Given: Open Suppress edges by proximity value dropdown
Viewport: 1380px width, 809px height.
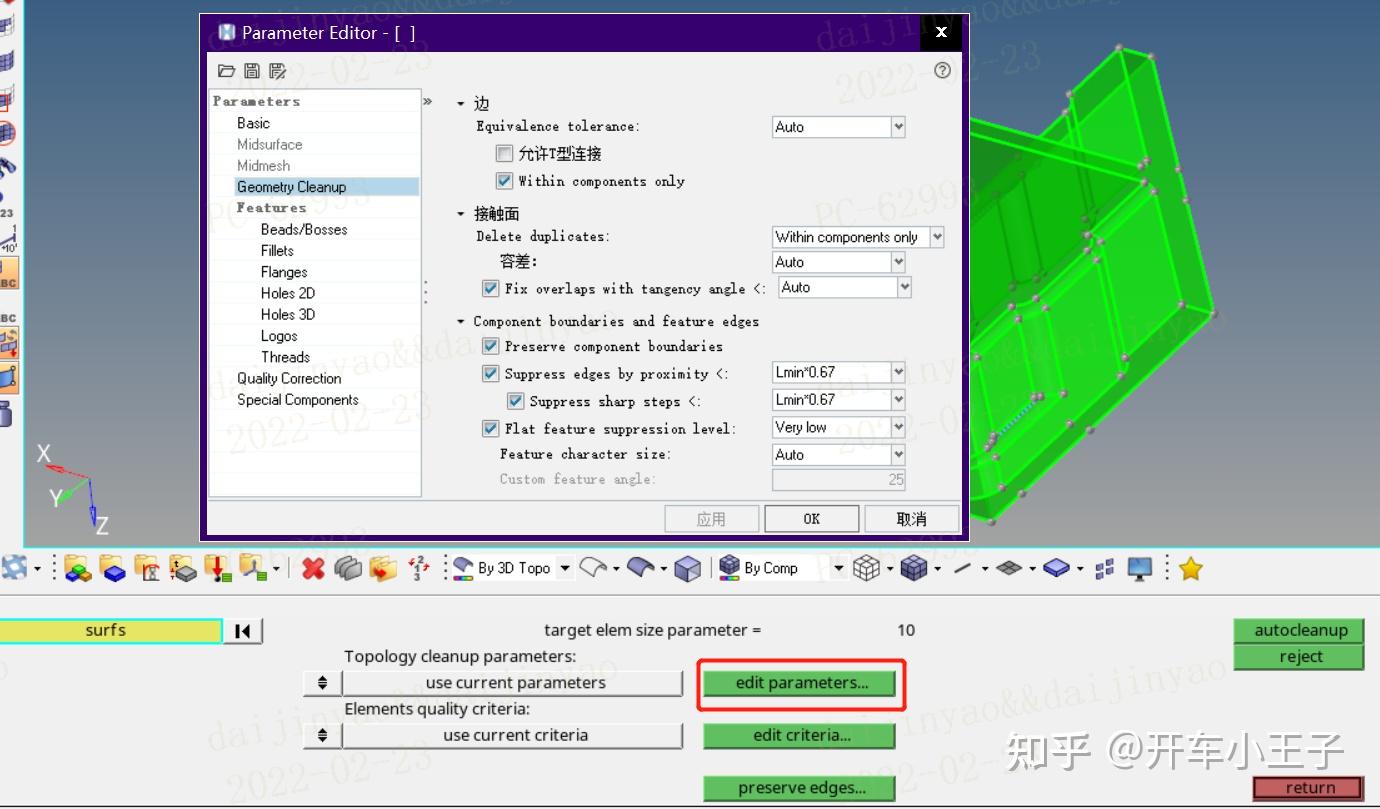Looking at the screenshot, I should click(838, 372).
